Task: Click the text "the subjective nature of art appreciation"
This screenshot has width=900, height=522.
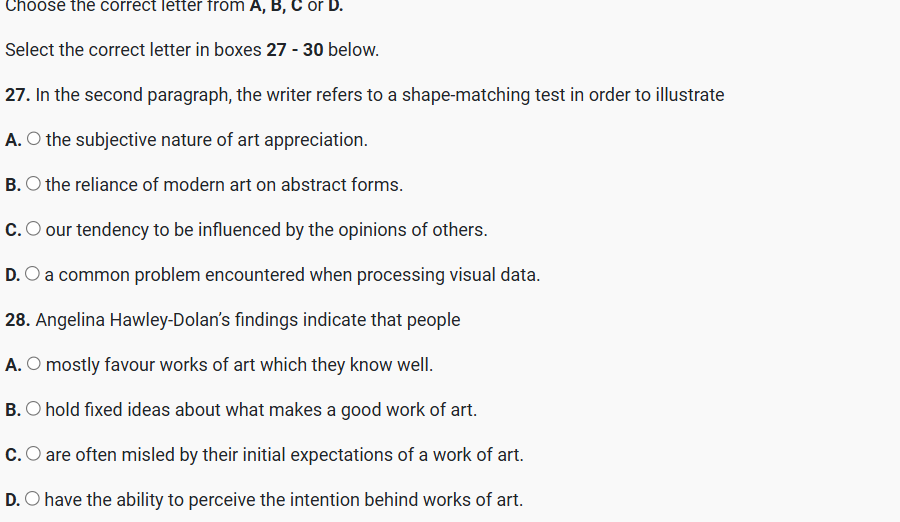Action: [206, 140]
